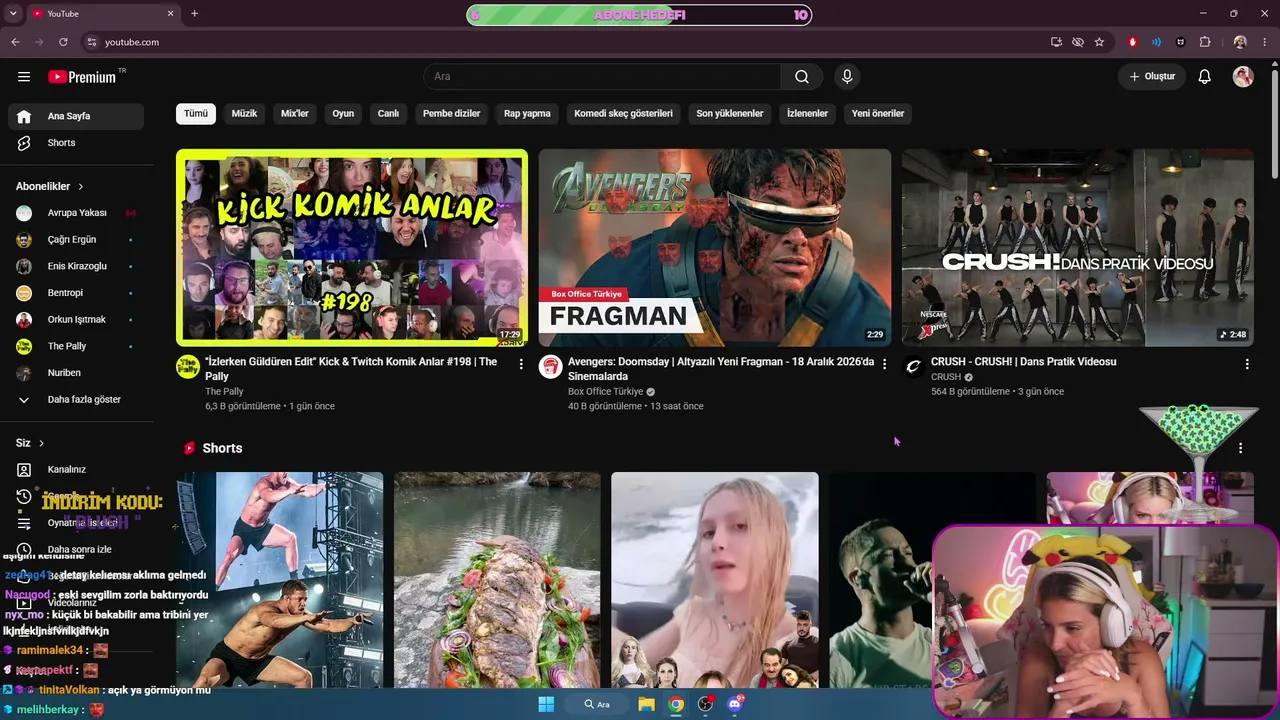Play the Kick Komik Anlar #198 thumbnail
The height and width of the screenshot is (720, 1280).
[x=352, y=248]
